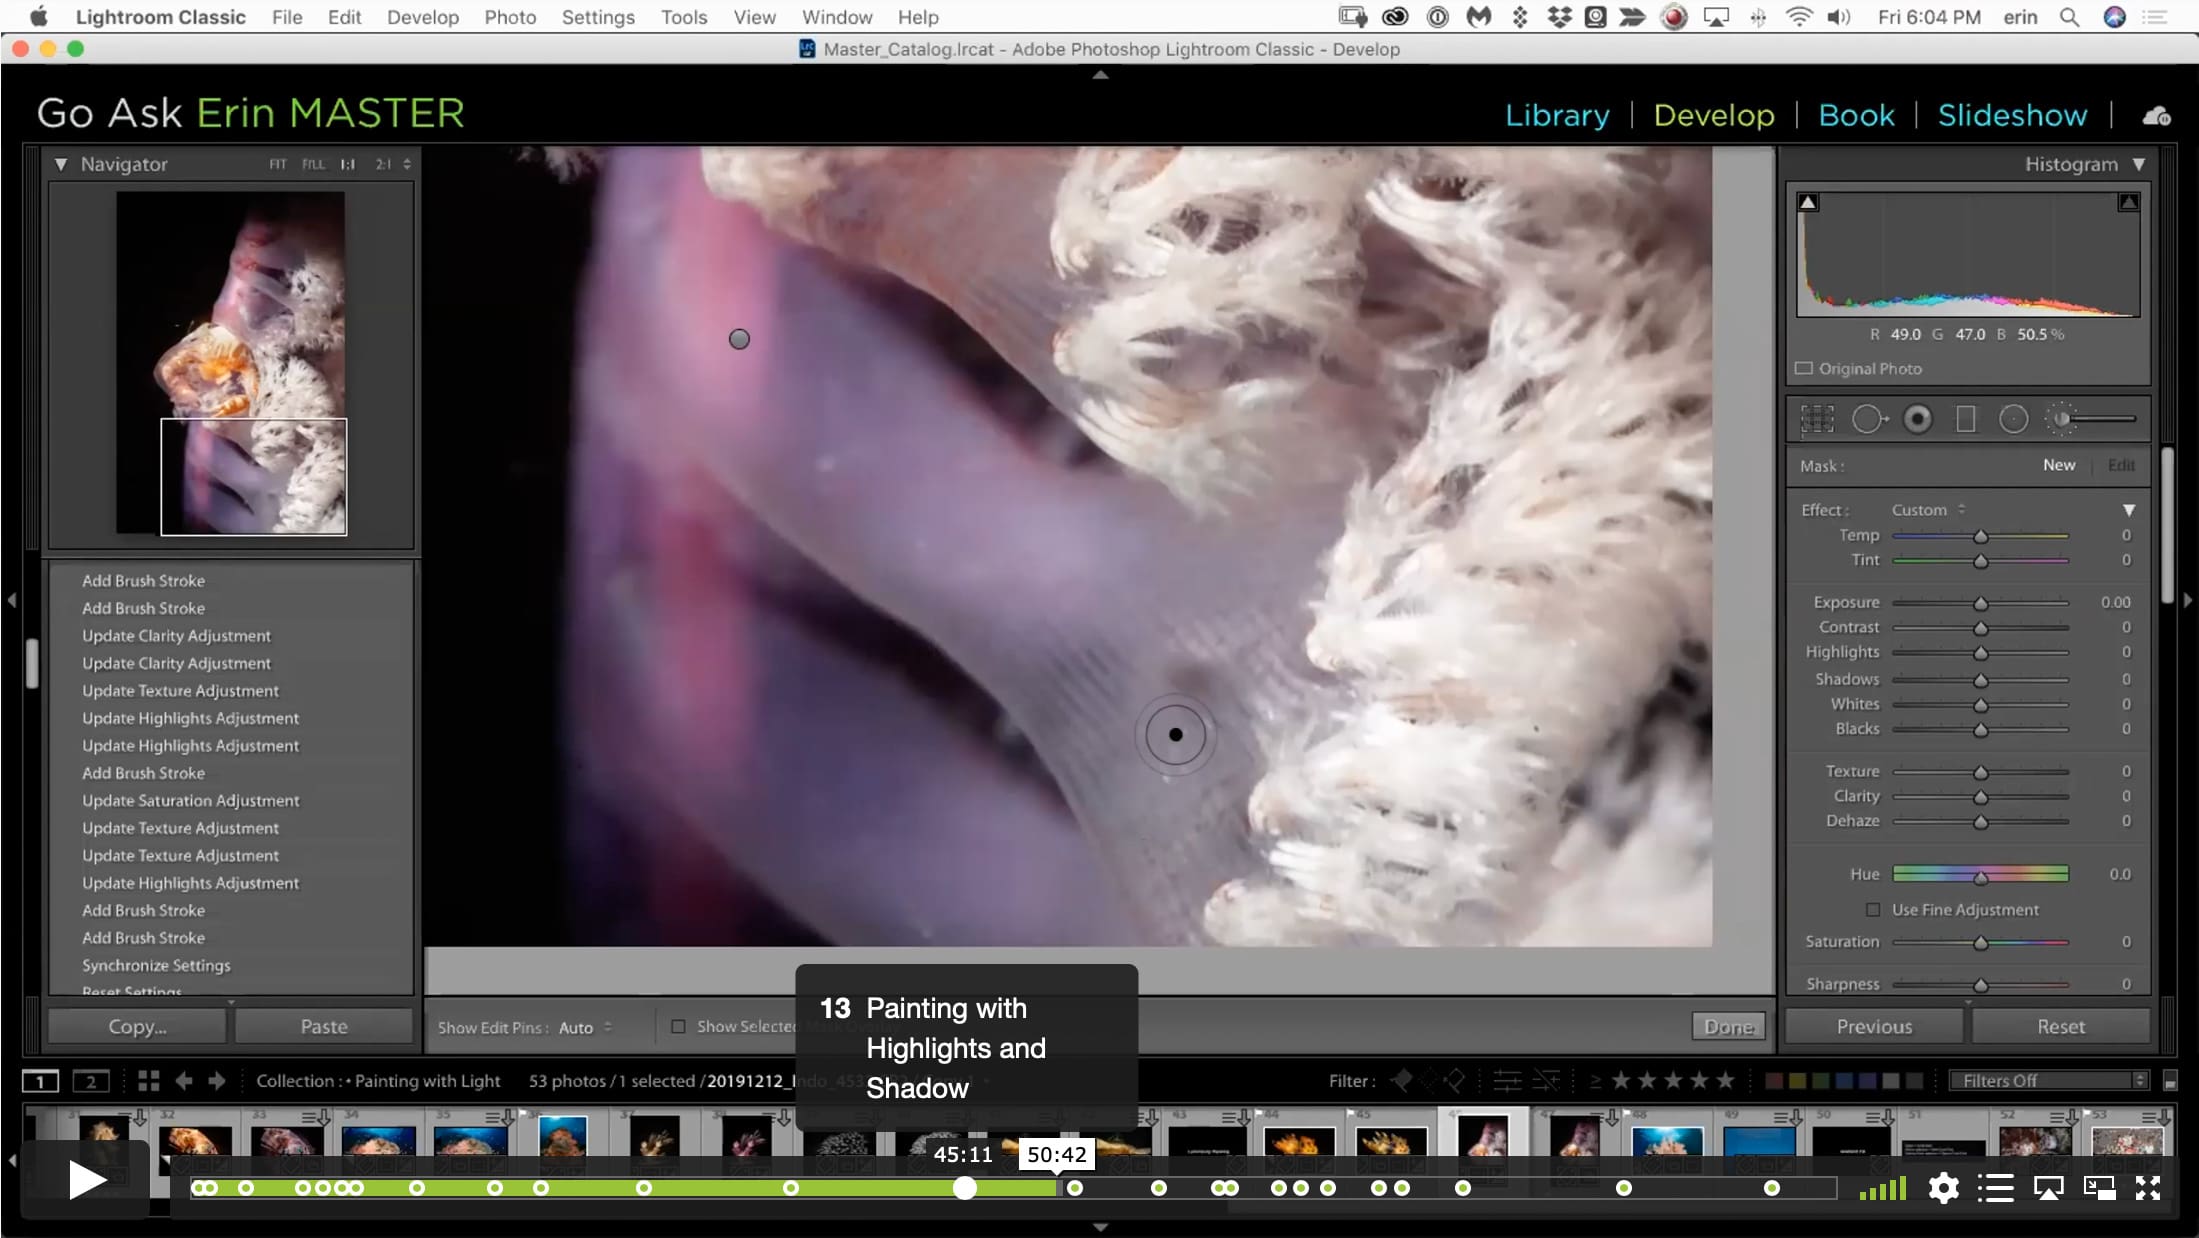
Task: Select the Spot Removal tool
Action: [x=1867, y=420]
